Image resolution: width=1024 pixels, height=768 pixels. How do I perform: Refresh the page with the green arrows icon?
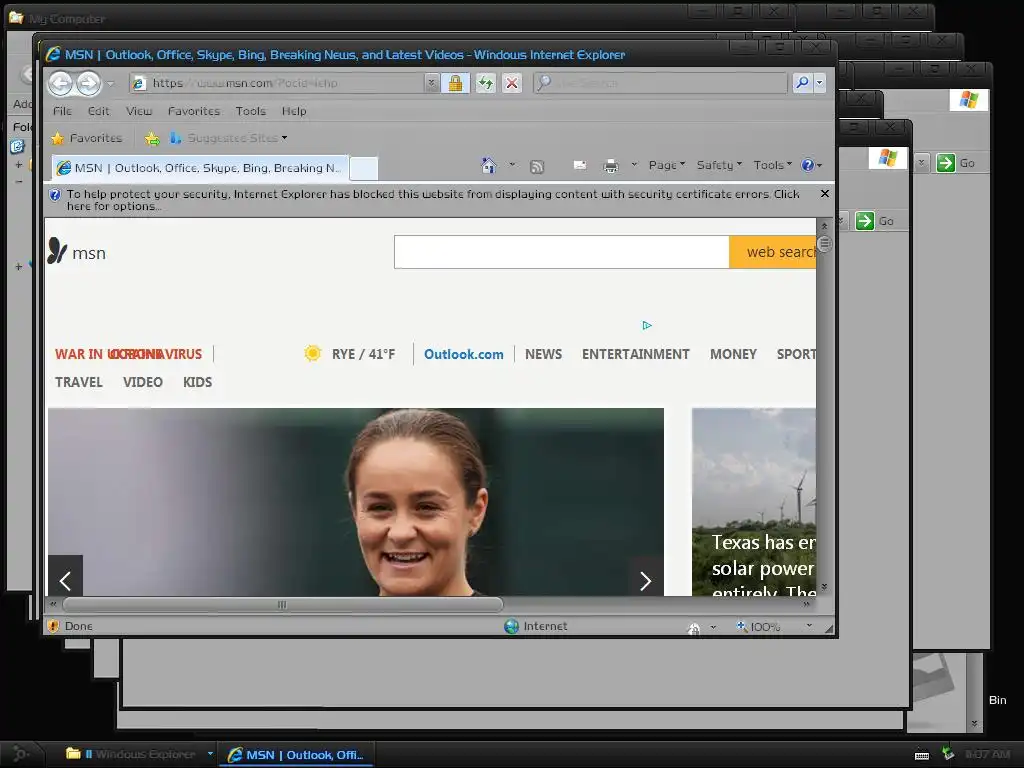(x=485, y=83)
